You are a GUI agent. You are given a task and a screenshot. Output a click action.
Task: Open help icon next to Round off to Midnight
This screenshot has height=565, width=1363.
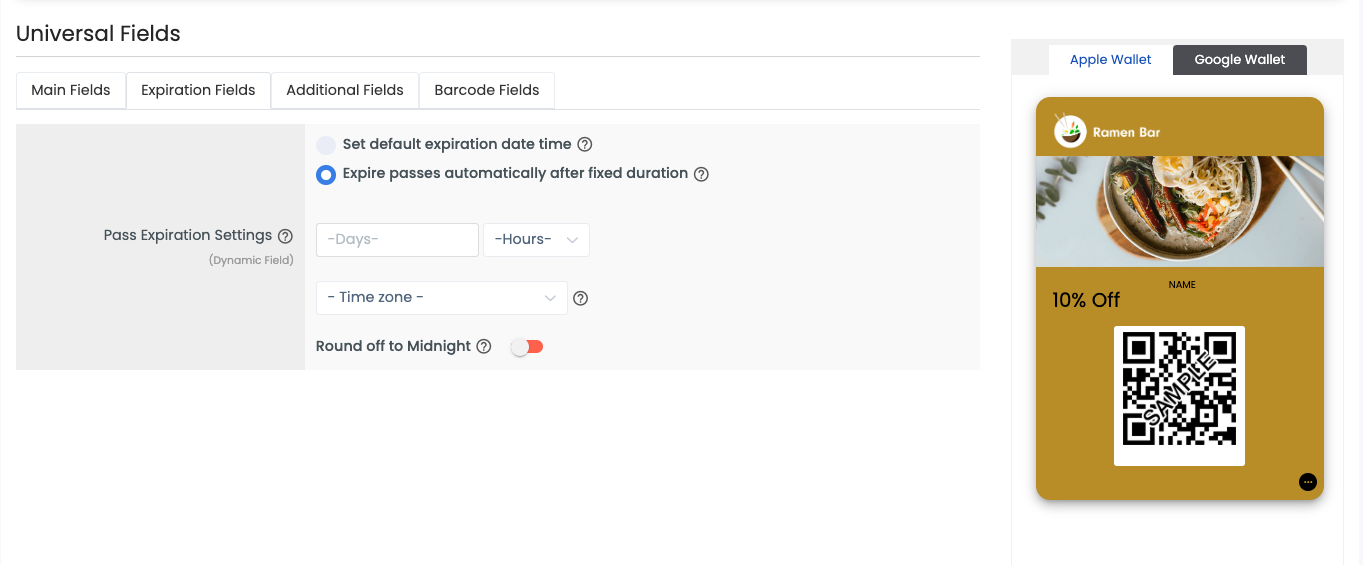484,347
